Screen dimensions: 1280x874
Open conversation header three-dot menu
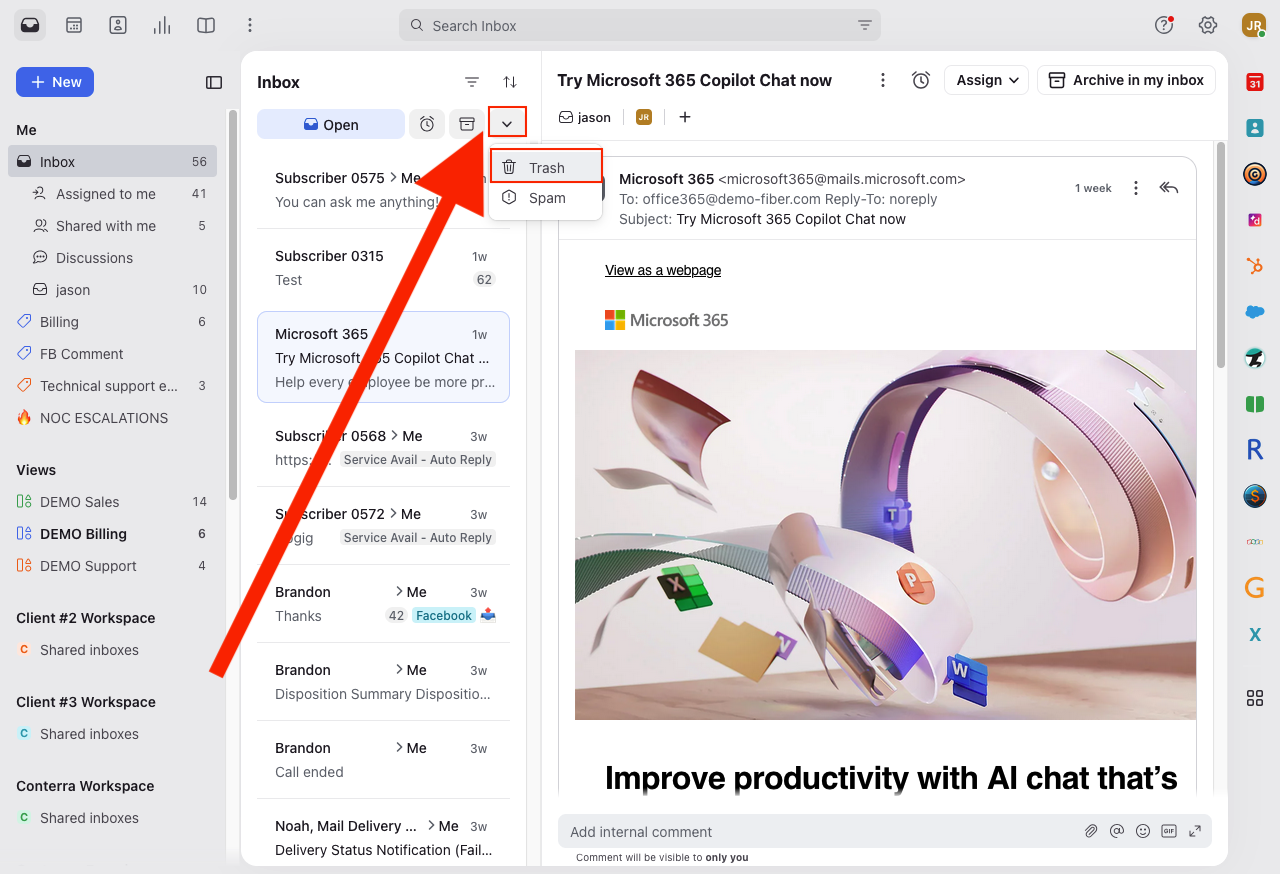[x=883, y=80]
